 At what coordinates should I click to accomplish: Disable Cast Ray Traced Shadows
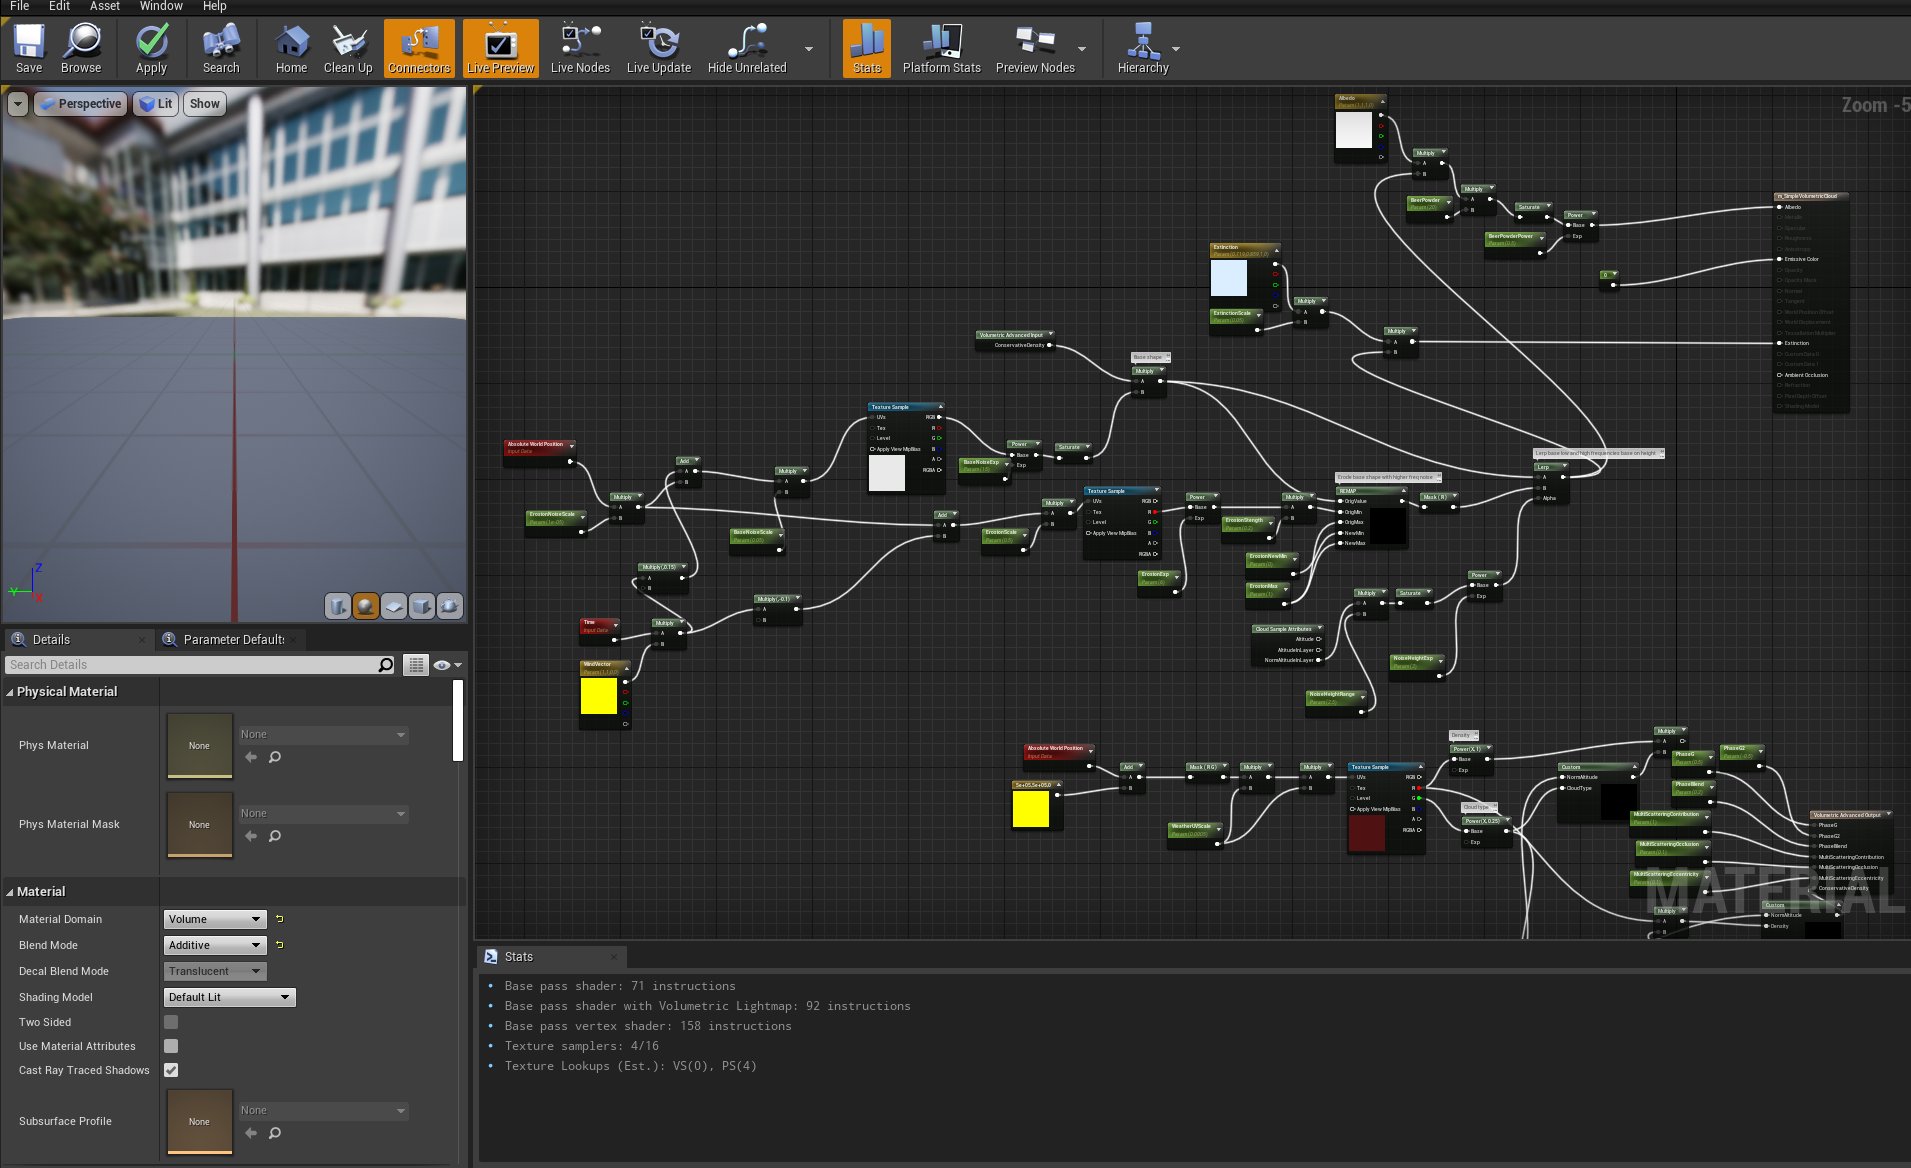[x=171, y=1070]
